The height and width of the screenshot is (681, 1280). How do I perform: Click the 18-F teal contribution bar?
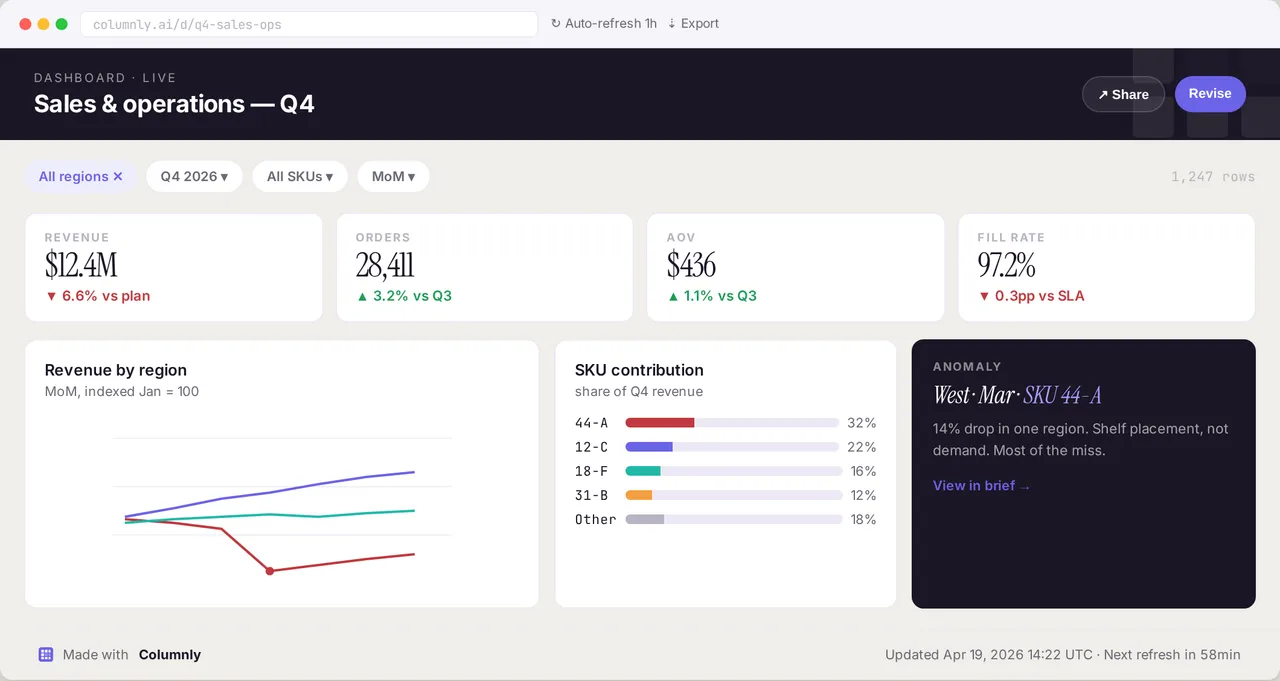click(x=643, y=471)
